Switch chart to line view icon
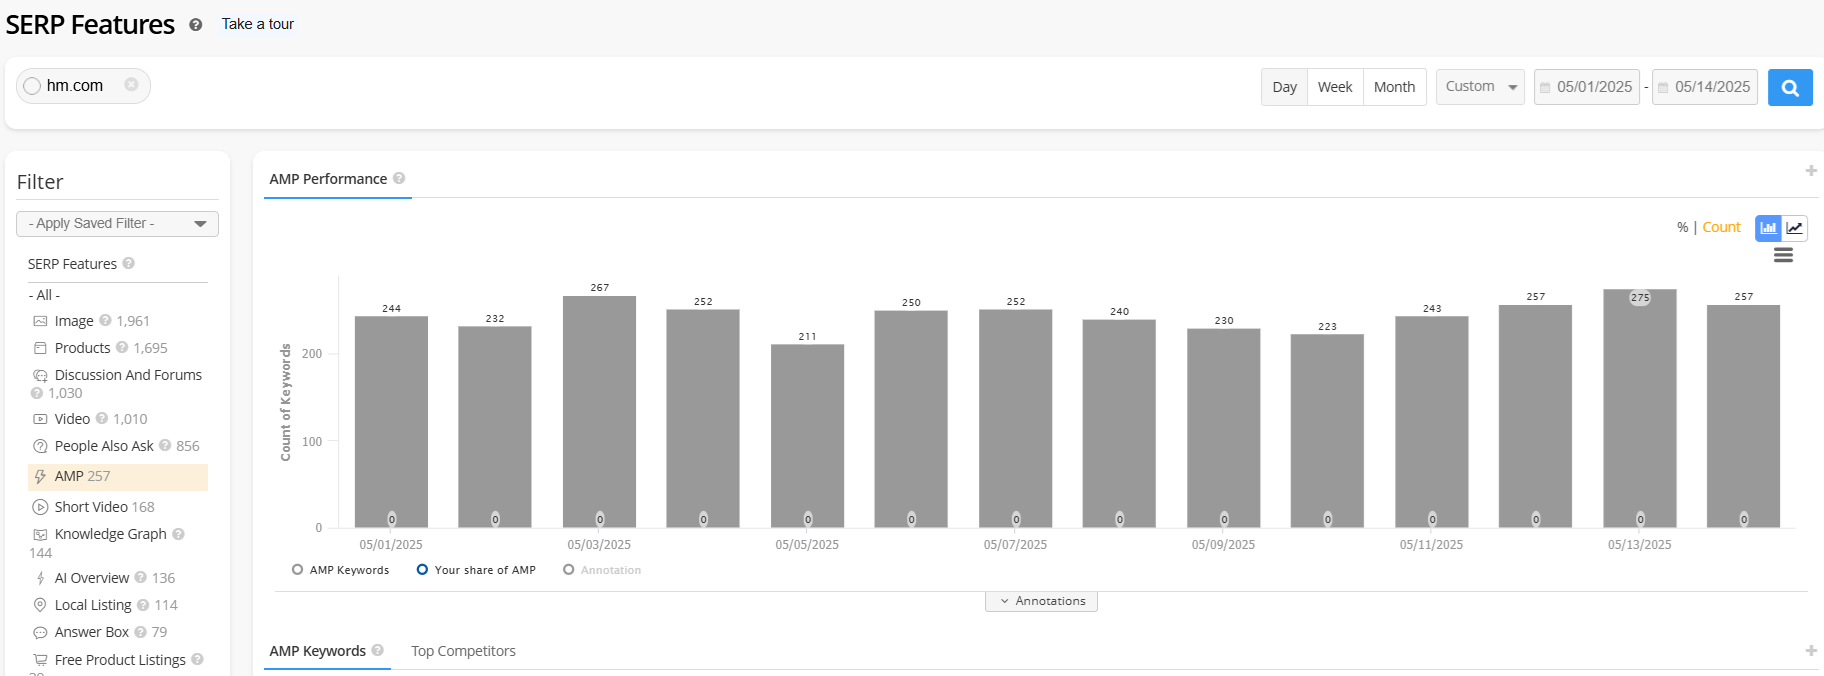 coord(1795,228)
